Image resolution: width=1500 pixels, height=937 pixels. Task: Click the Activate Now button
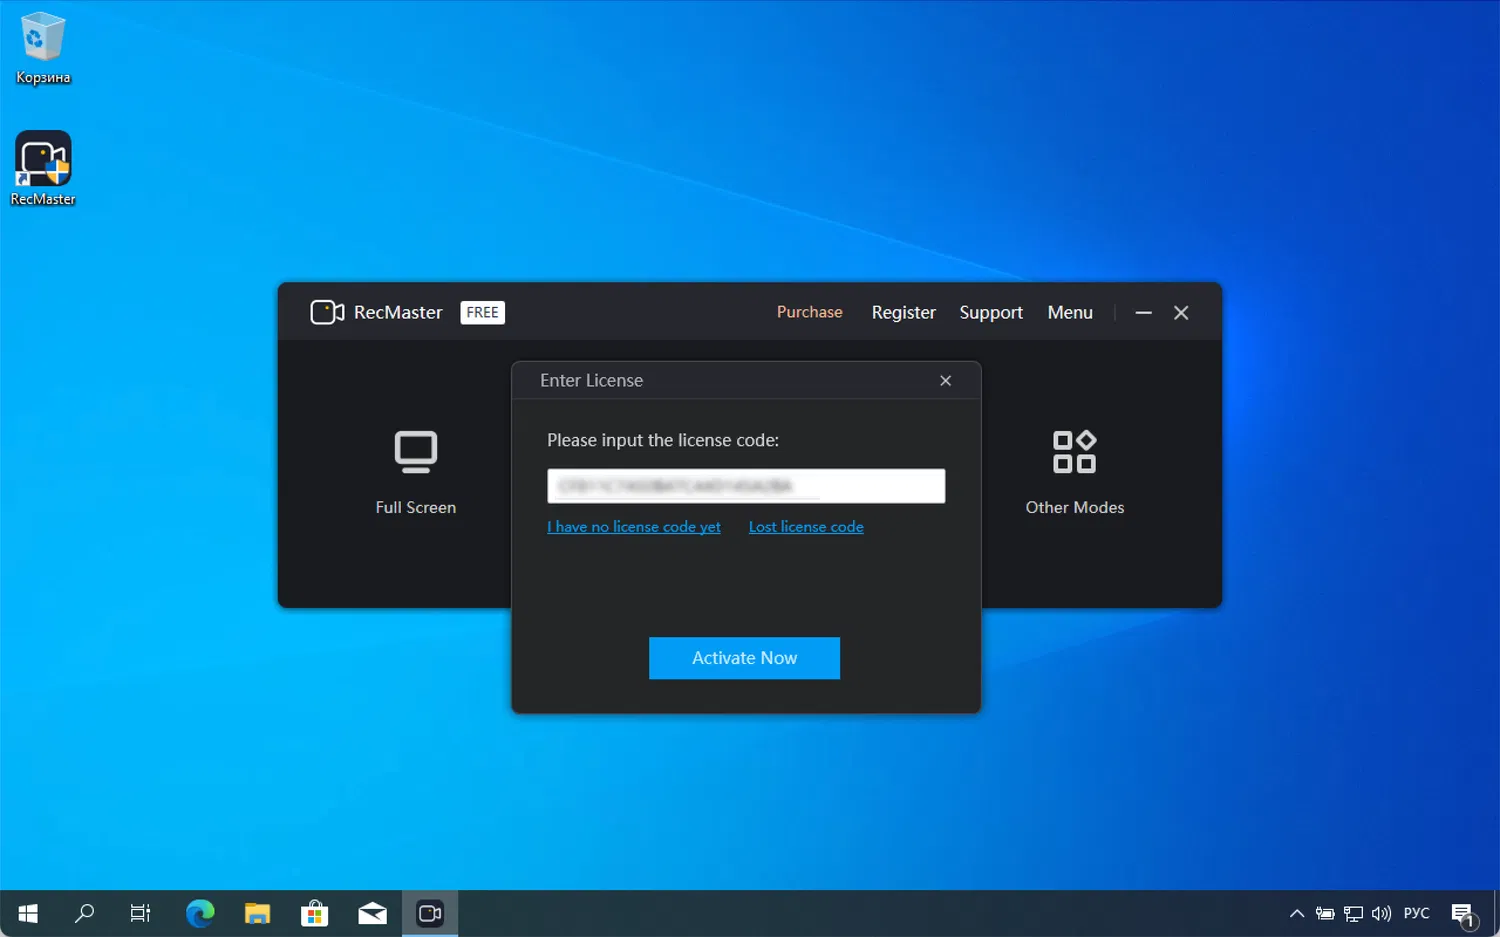tap(744, 658)
